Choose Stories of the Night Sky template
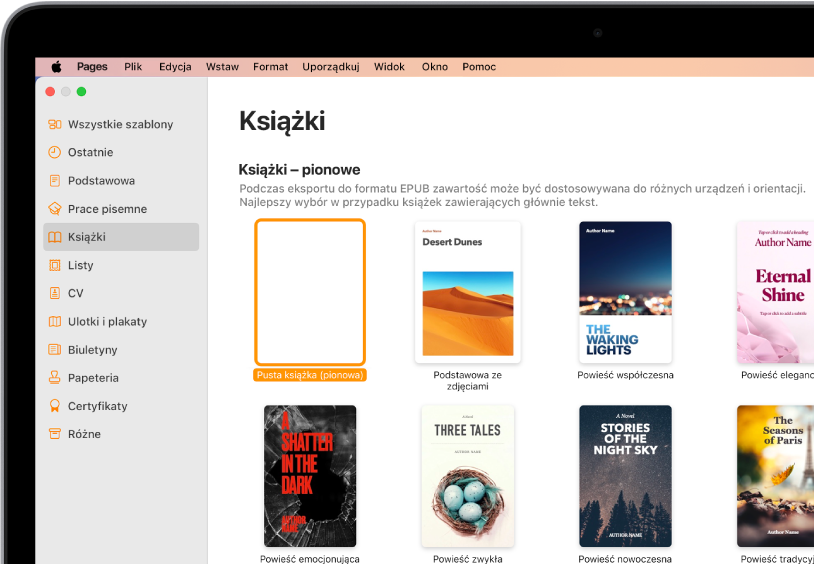814x564 pixels. pyautogui.click(x=626, y=476)
